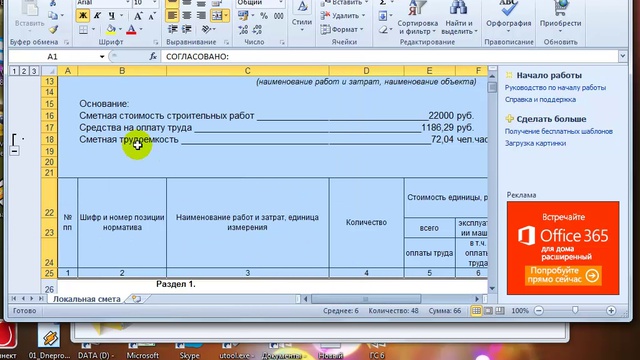
Task: Click the accounting number format icon
Action: tap(243, 16)
